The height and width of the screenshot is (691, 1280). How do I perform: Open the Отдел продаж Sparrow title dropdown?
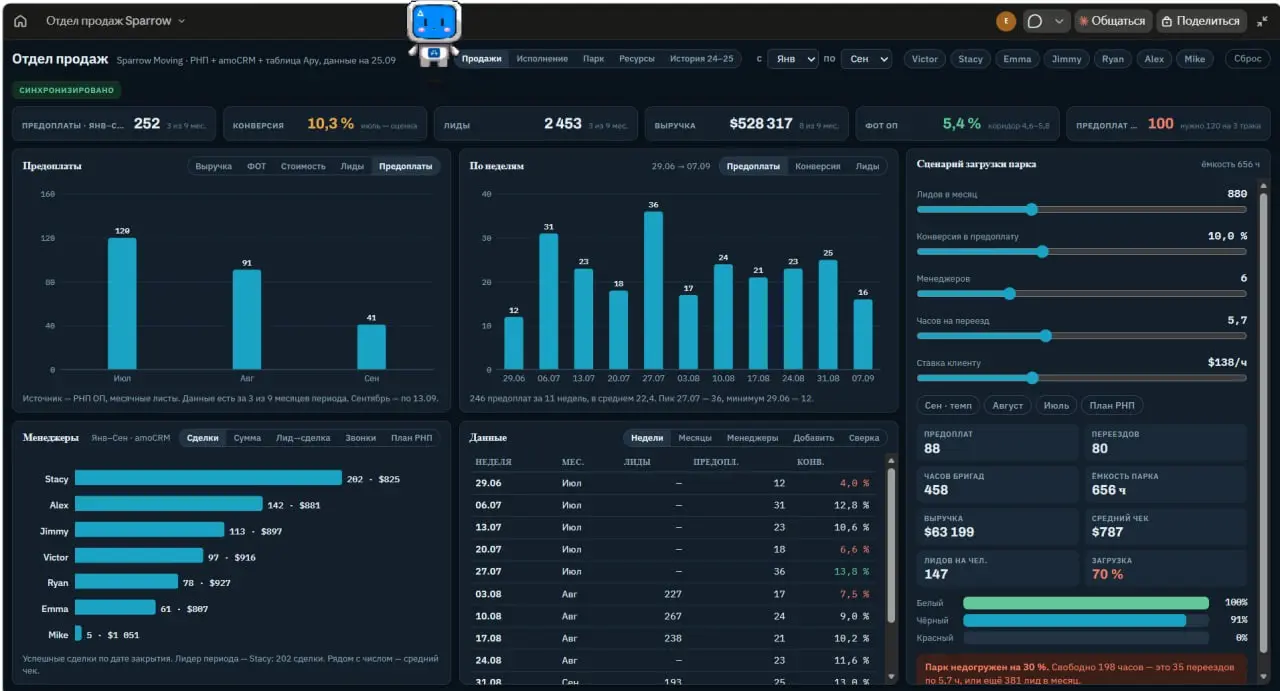(x=115, y=21)
